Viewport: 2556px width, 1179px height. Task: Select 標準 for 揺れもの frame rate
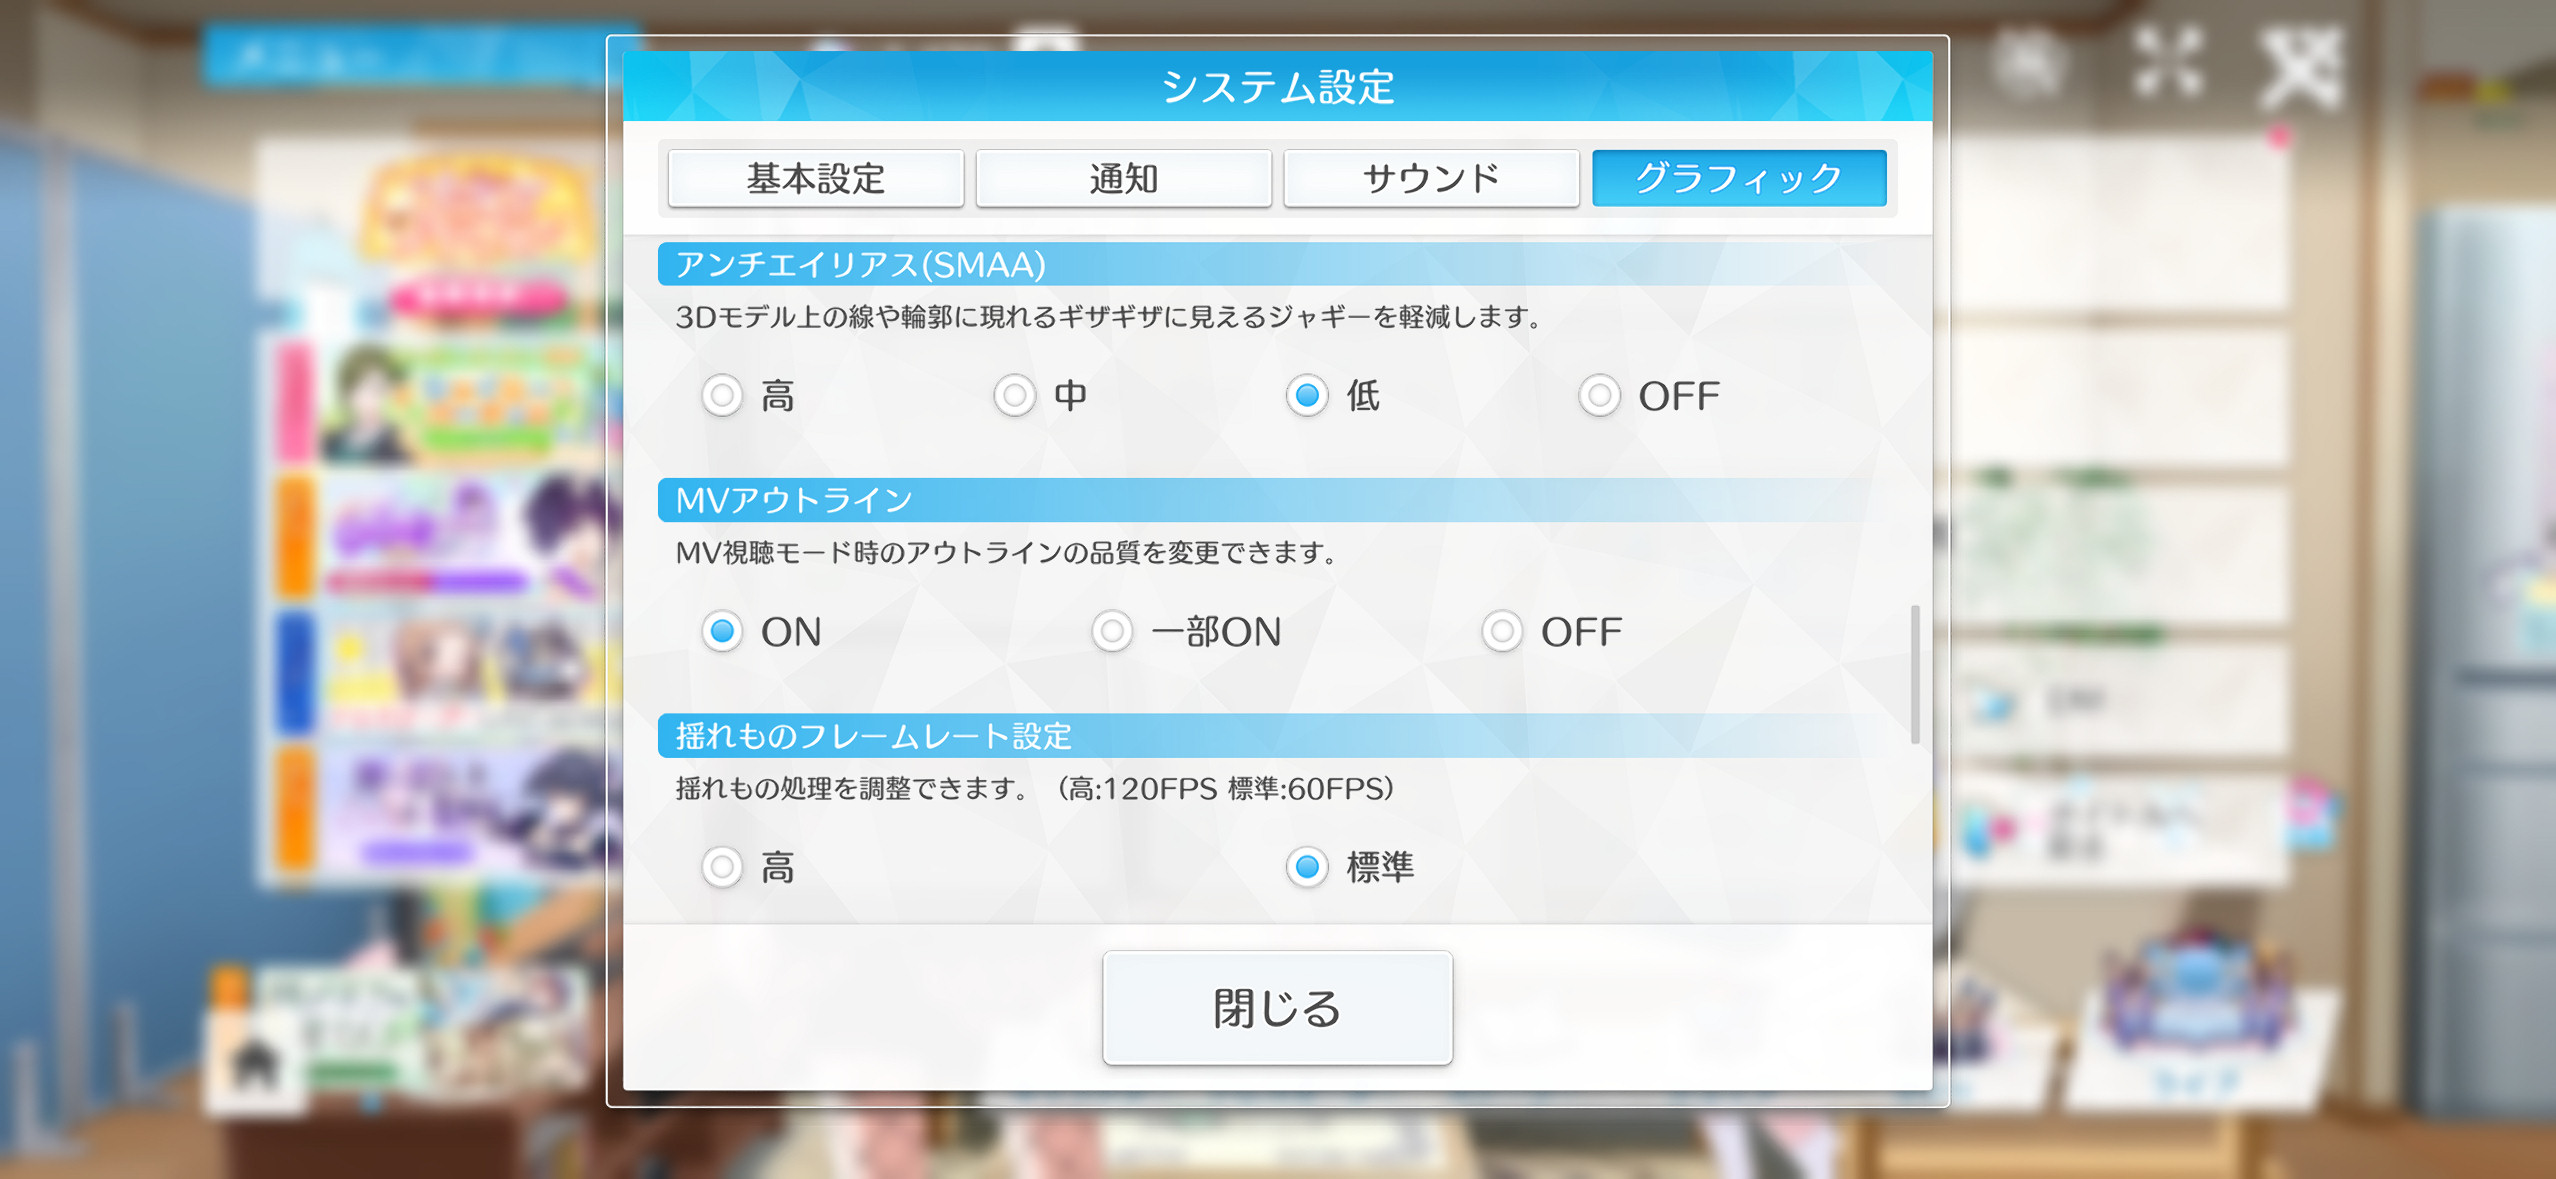click(1307, 867)
